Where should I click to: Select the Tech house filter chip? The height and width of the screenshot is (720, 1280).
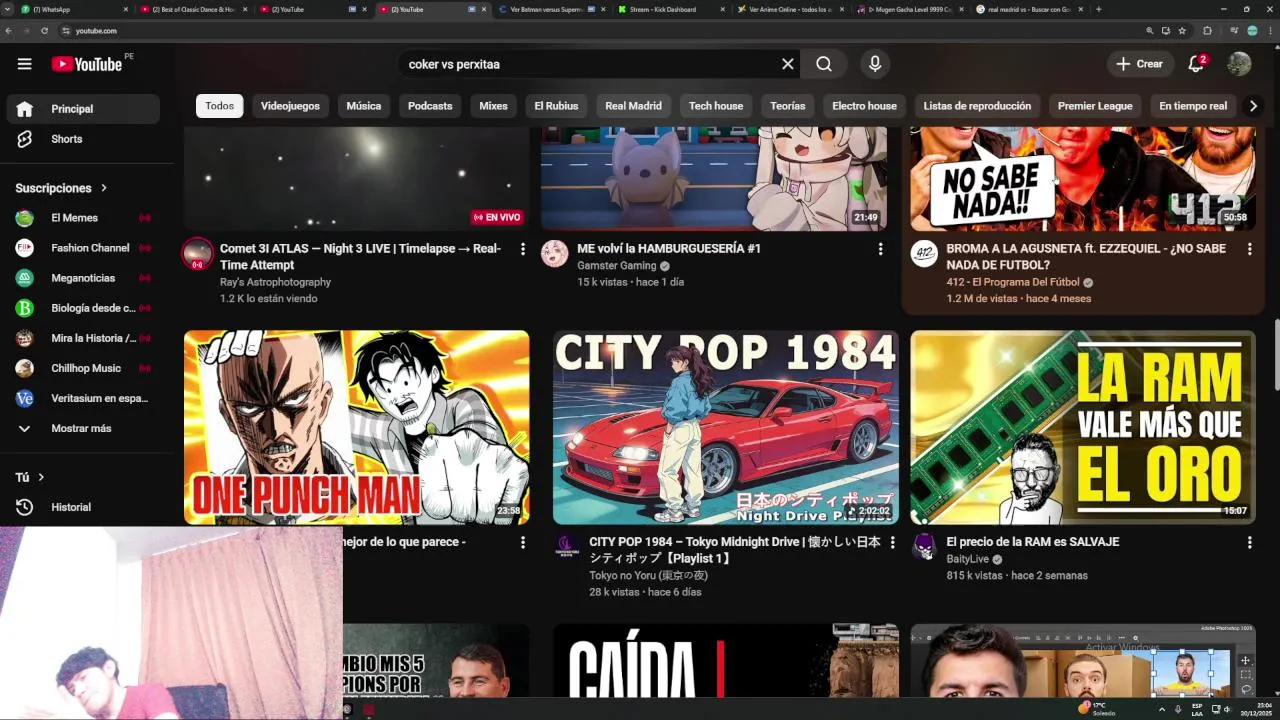click(716, 106)
